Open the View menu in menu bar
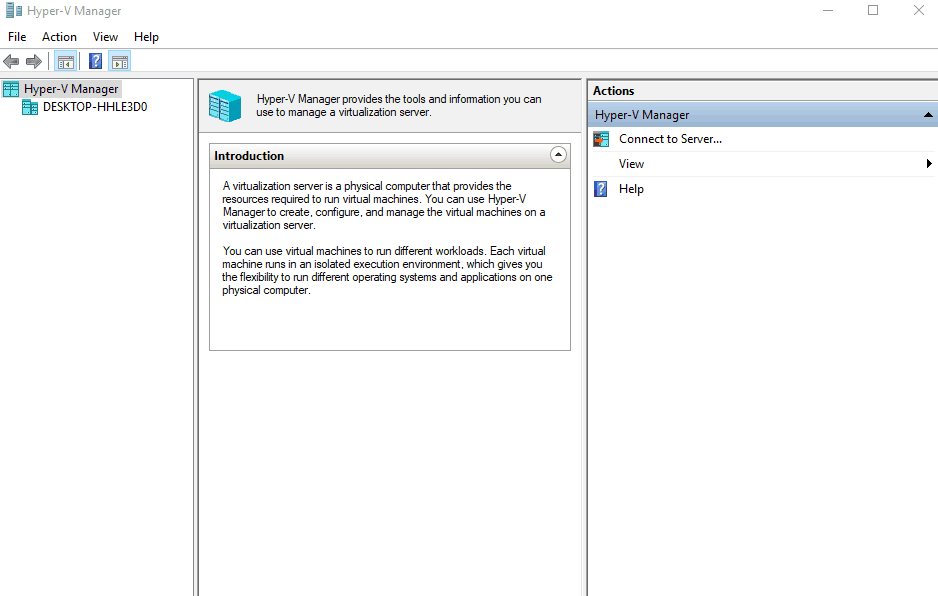 tap(105, 37)
